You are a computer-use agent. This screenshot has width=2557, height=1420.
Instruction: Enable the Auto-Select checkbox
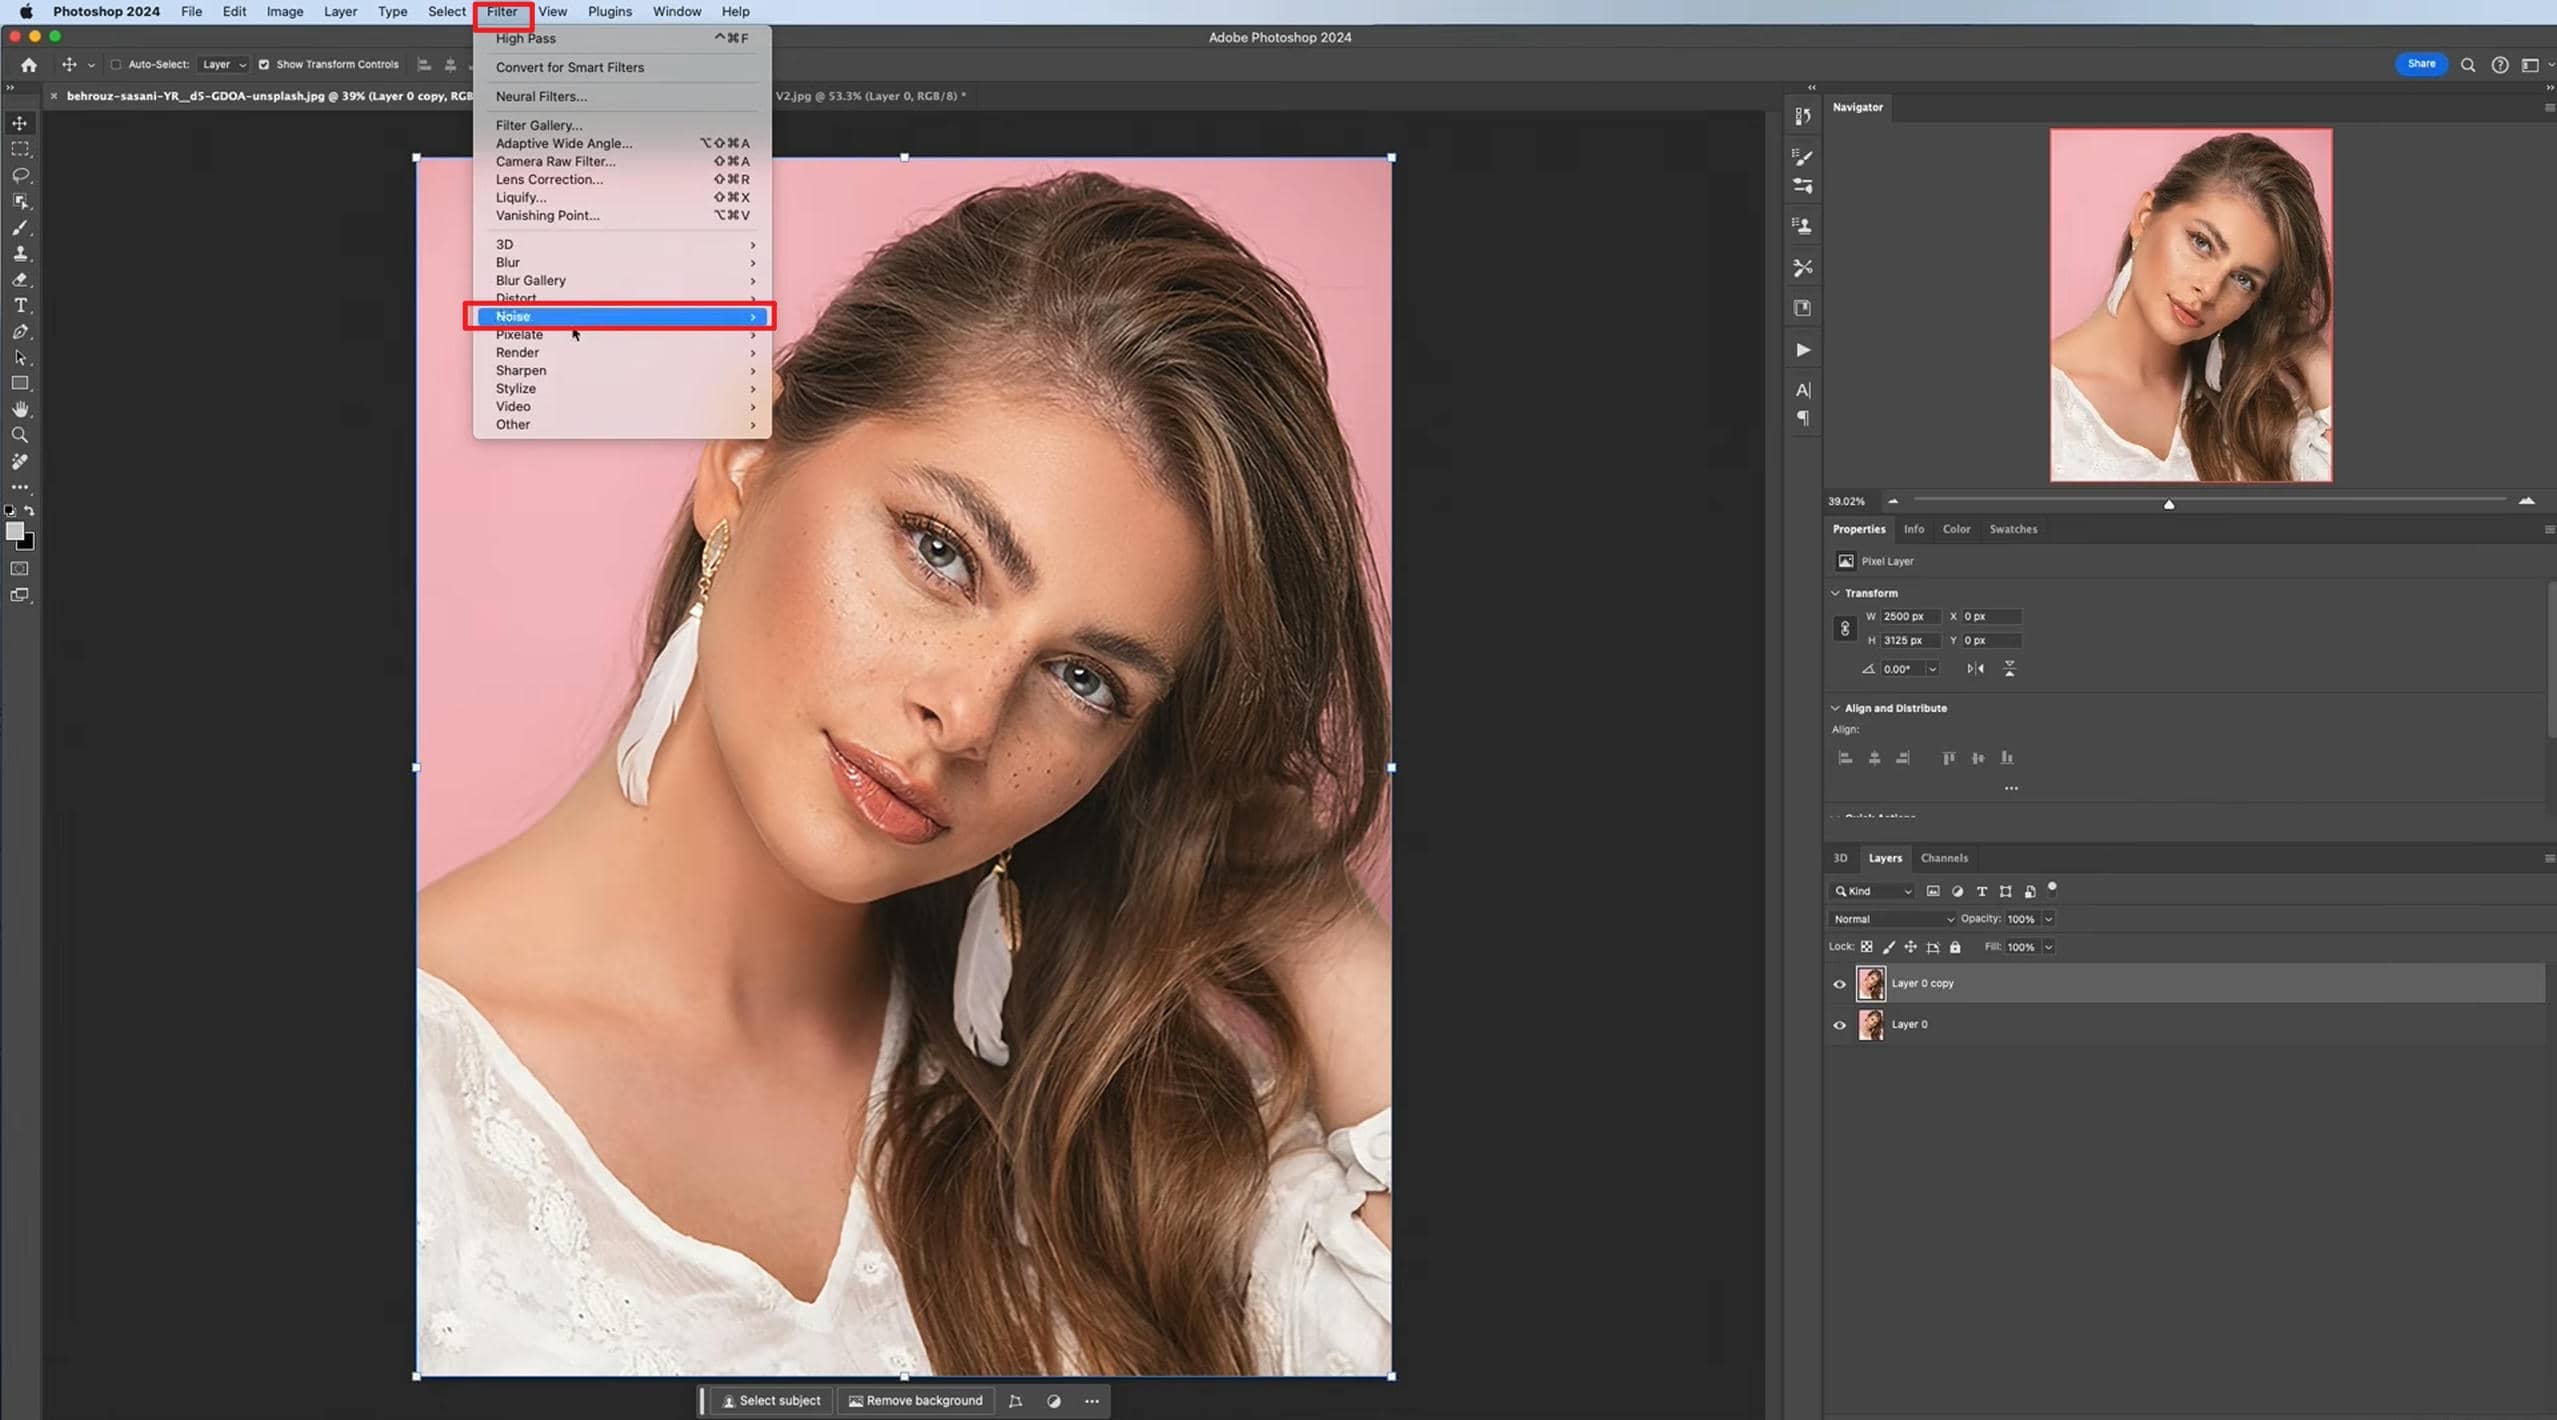[115, 65]
